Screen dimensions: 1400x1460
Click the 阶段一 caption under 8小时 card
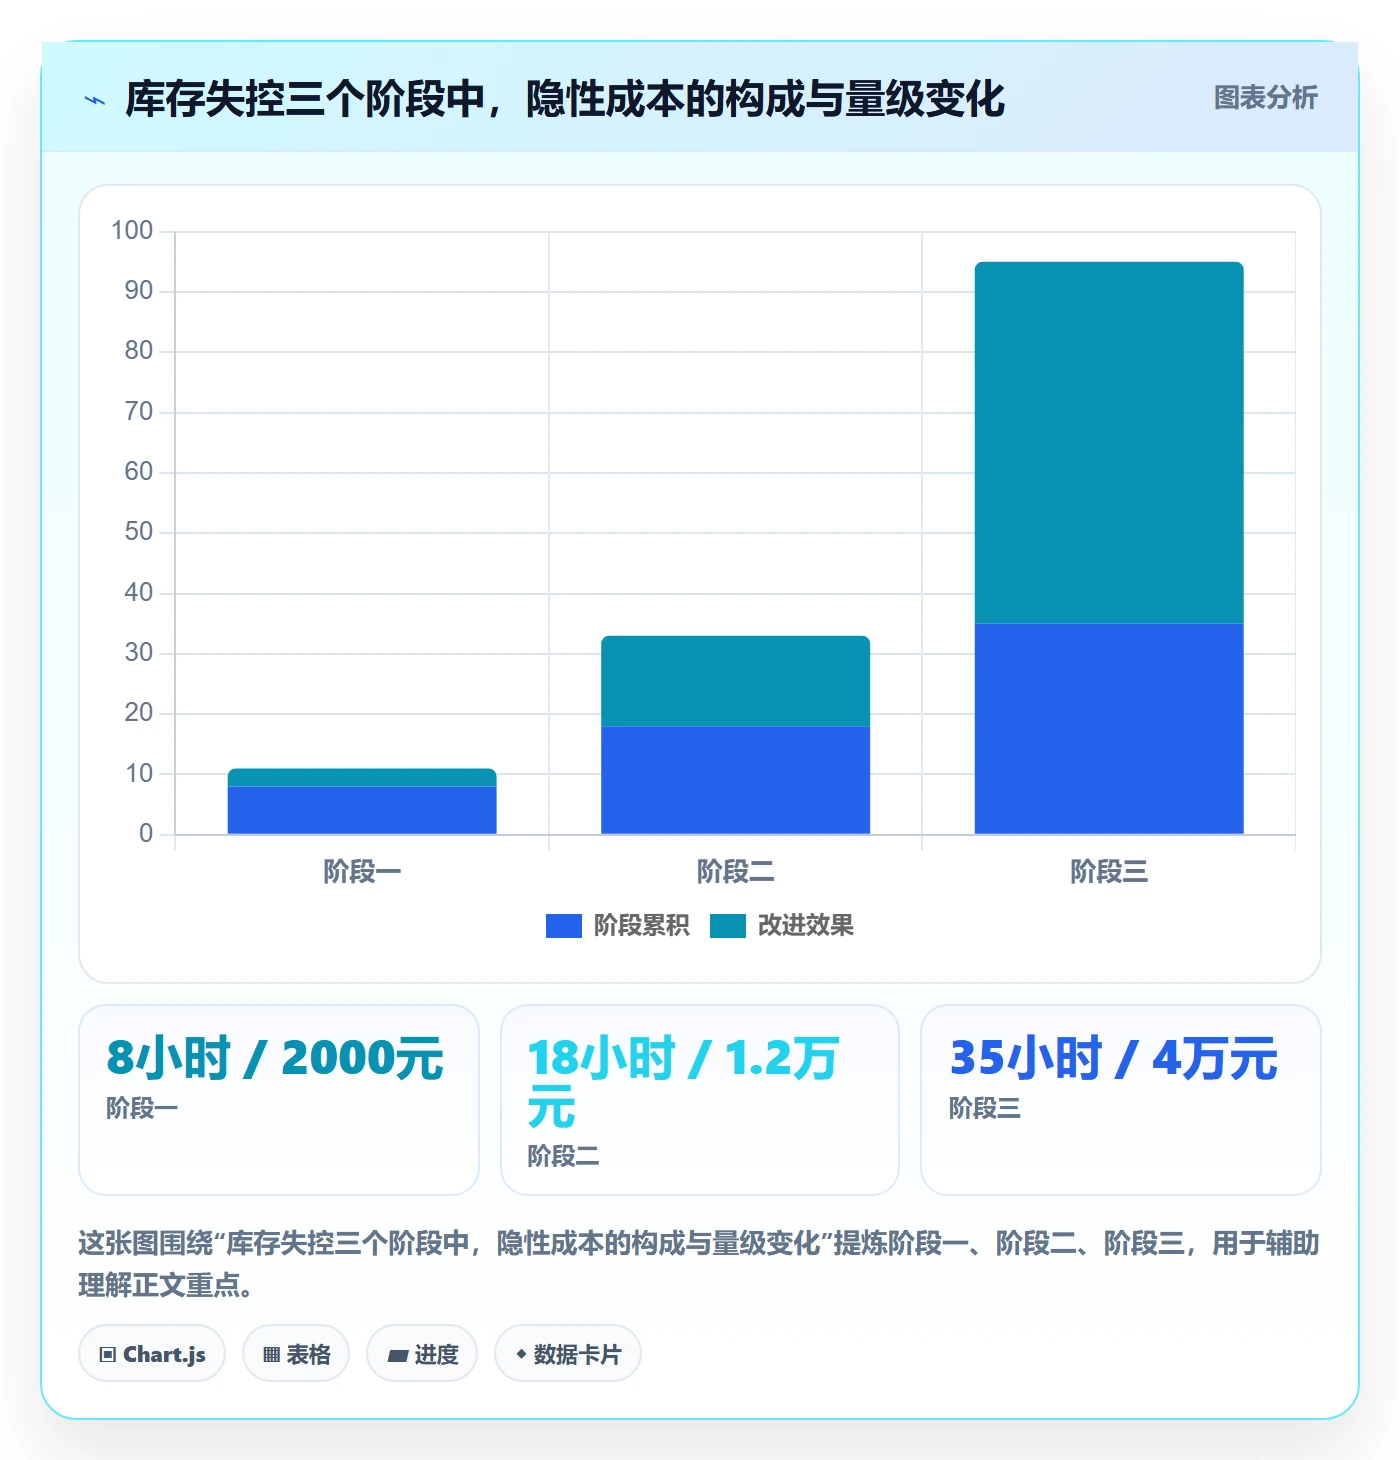[142, 1108]
